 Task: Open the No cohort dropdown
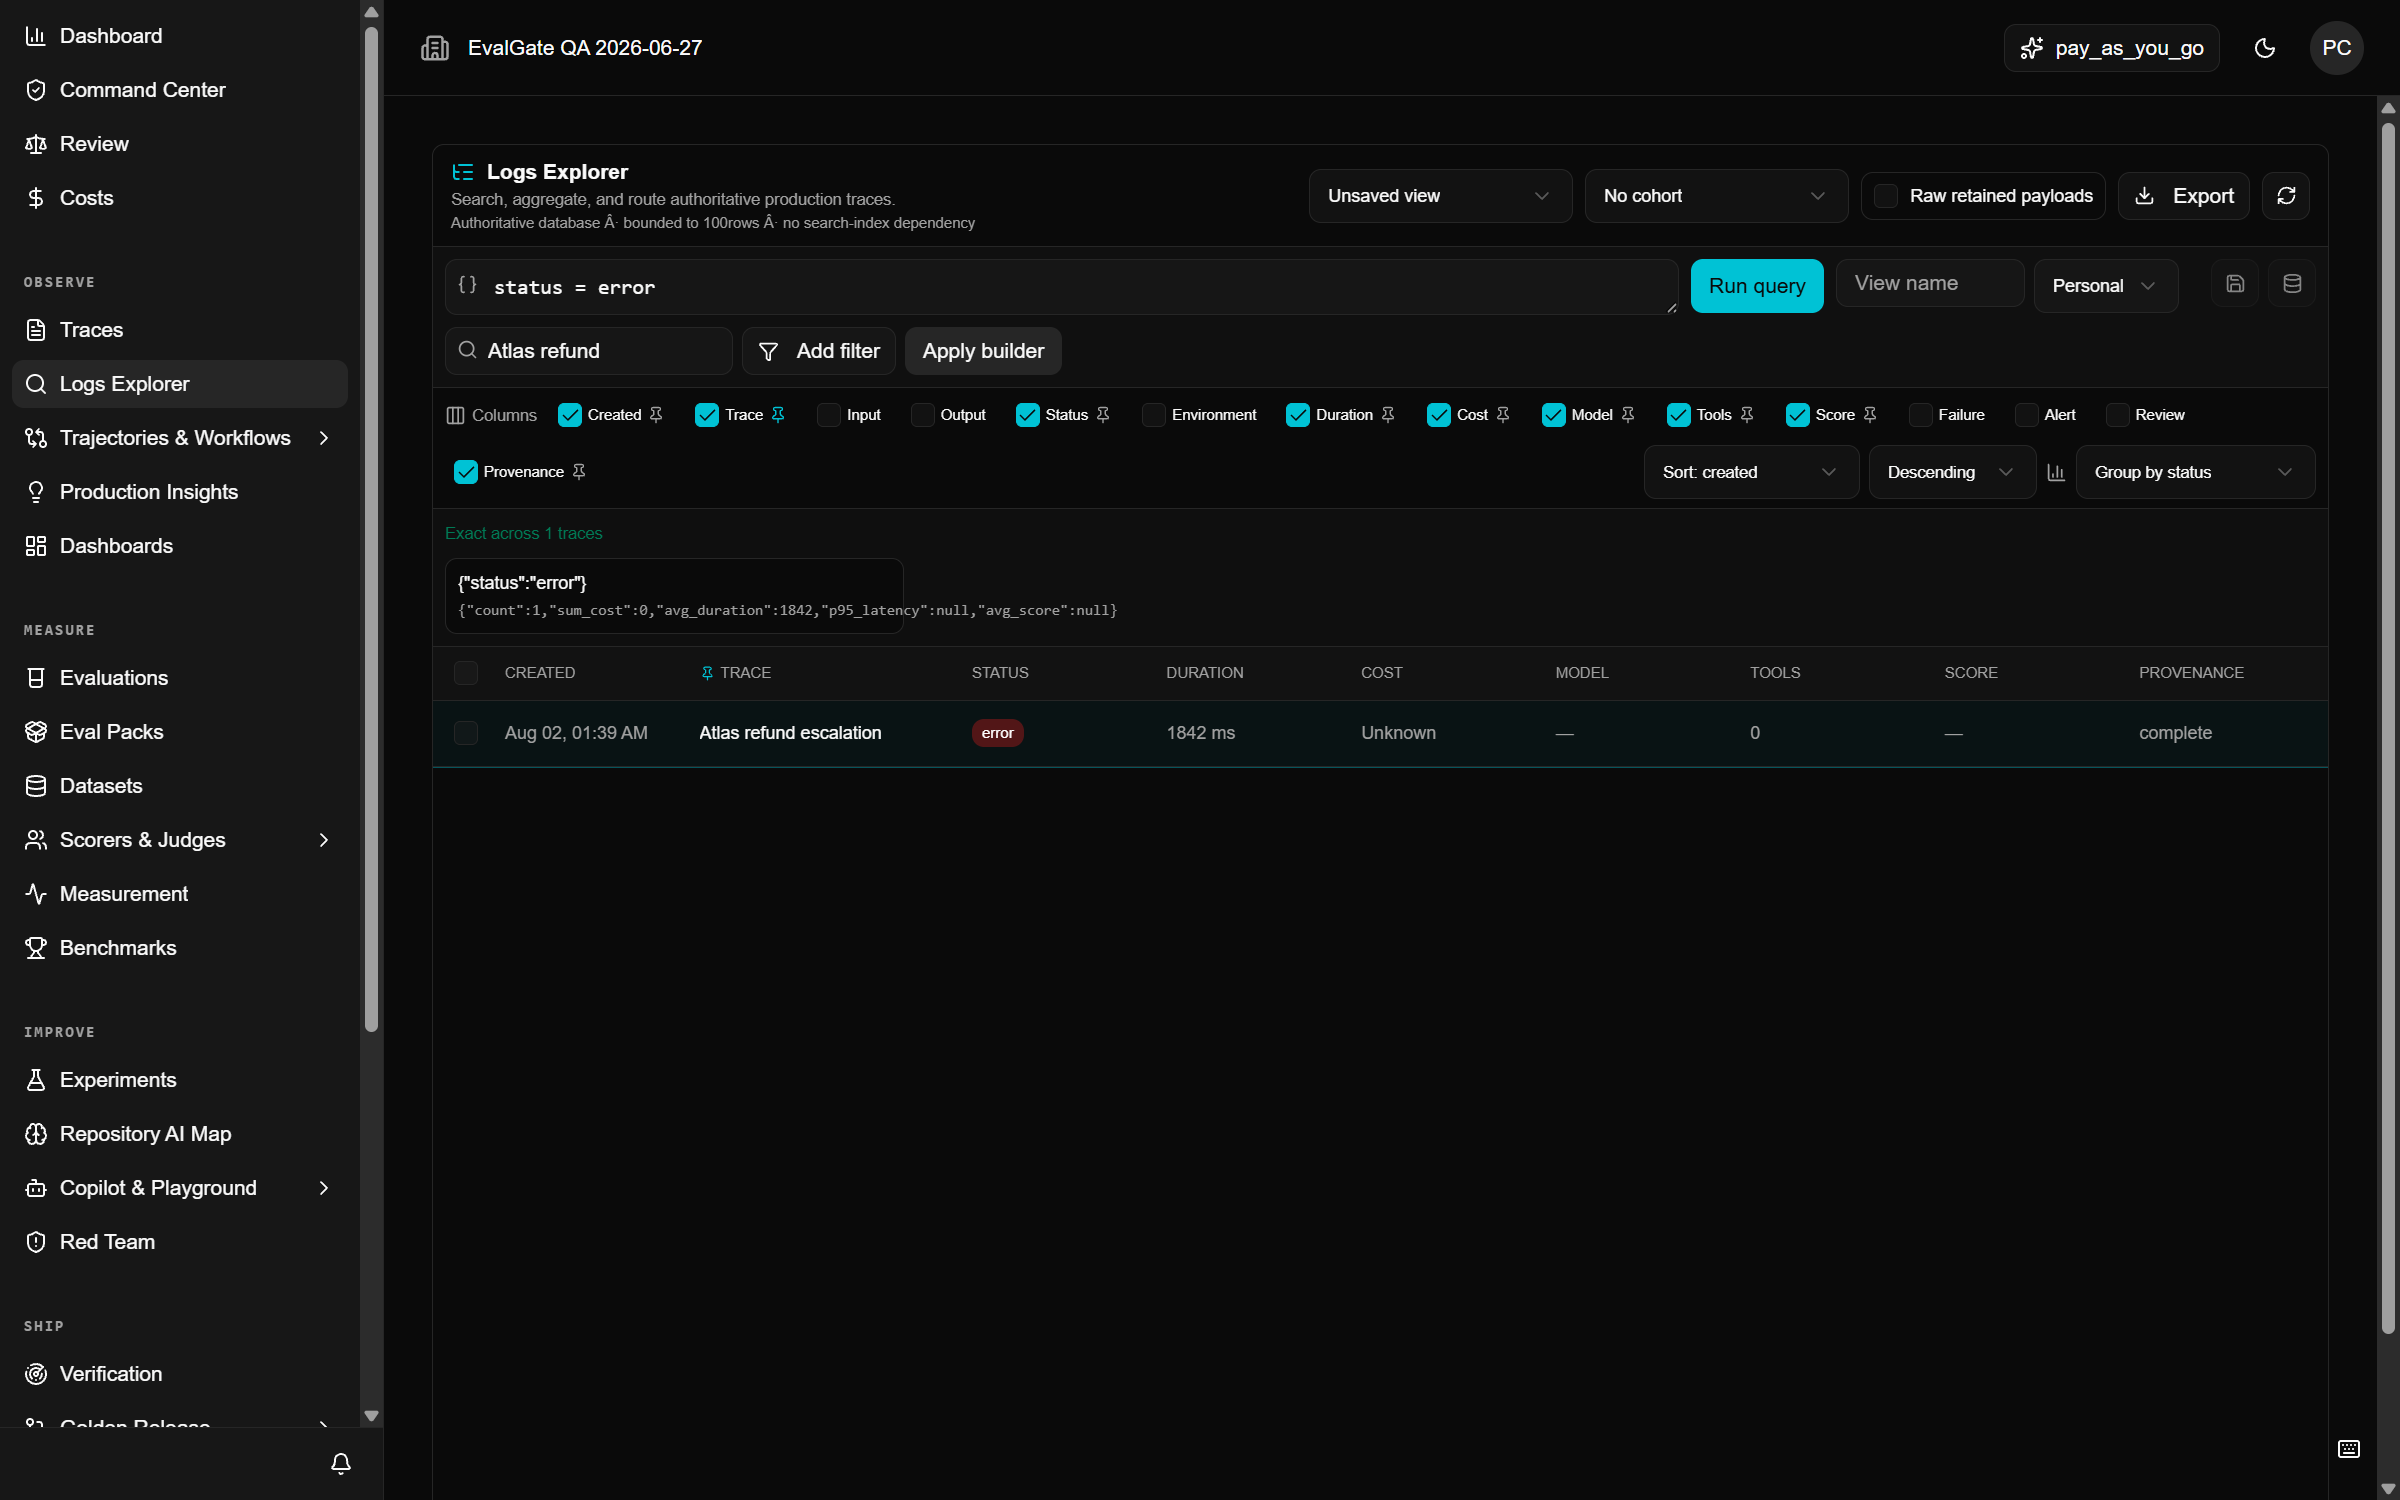click(x=1716, y=196)
